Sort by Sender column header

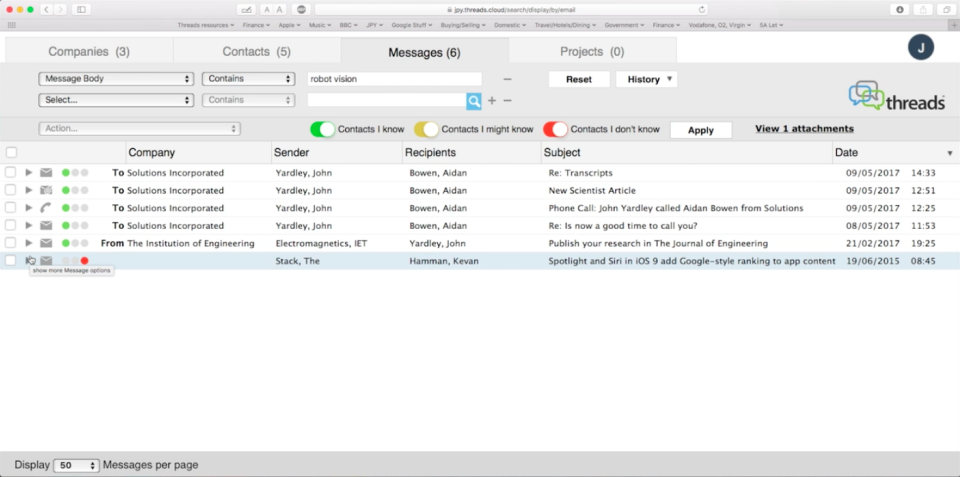click(x=291, y=152)
